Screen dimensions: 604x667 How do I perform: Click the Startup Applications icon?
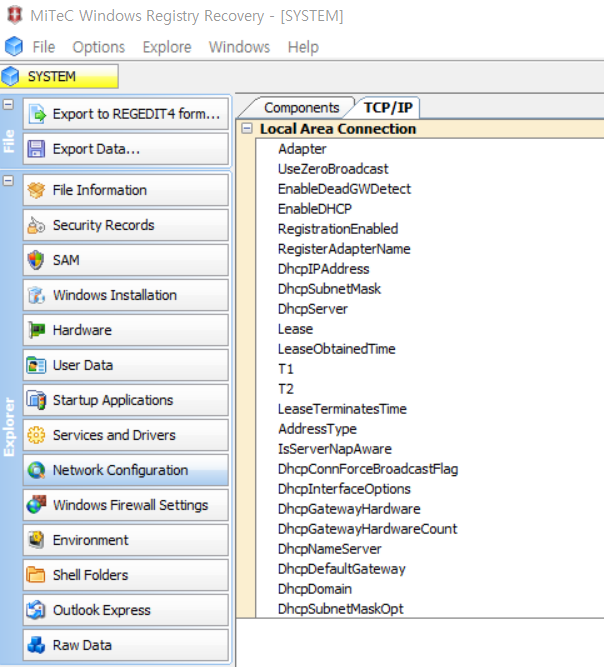click(36, 400)
